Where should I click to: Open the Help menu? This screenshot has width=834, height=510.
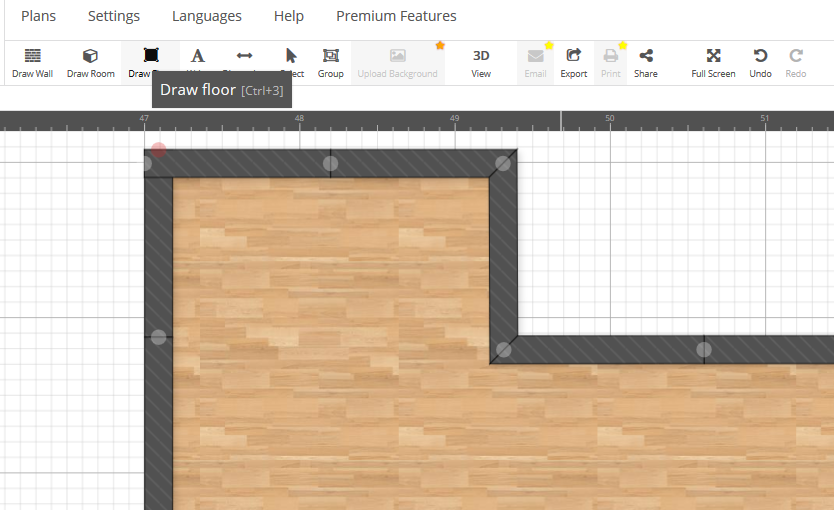289,16
